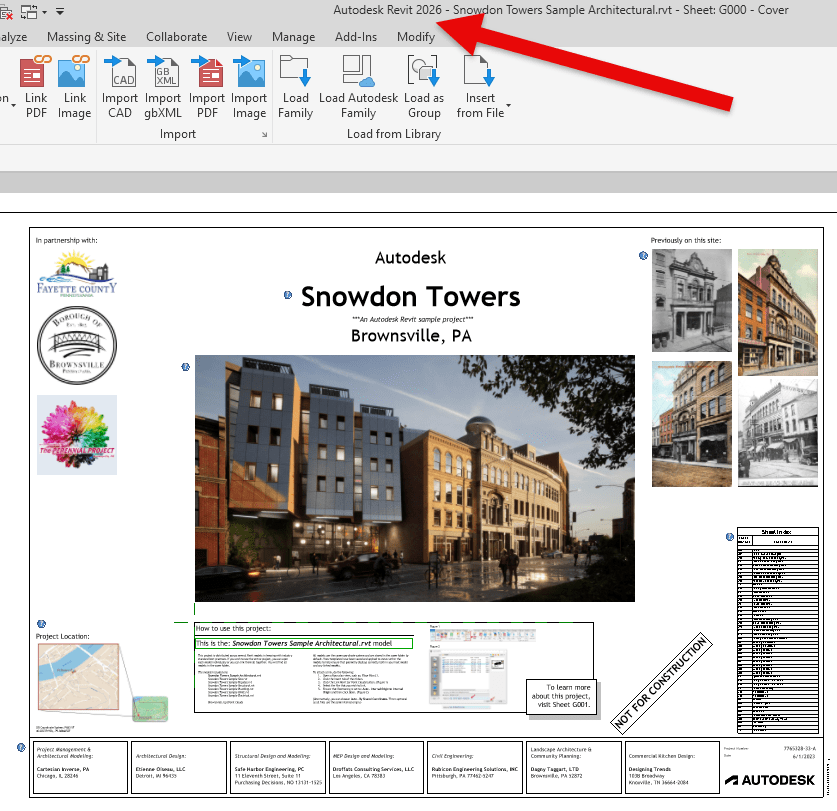Switch to the Massing & Site tab

click(87, 37)
